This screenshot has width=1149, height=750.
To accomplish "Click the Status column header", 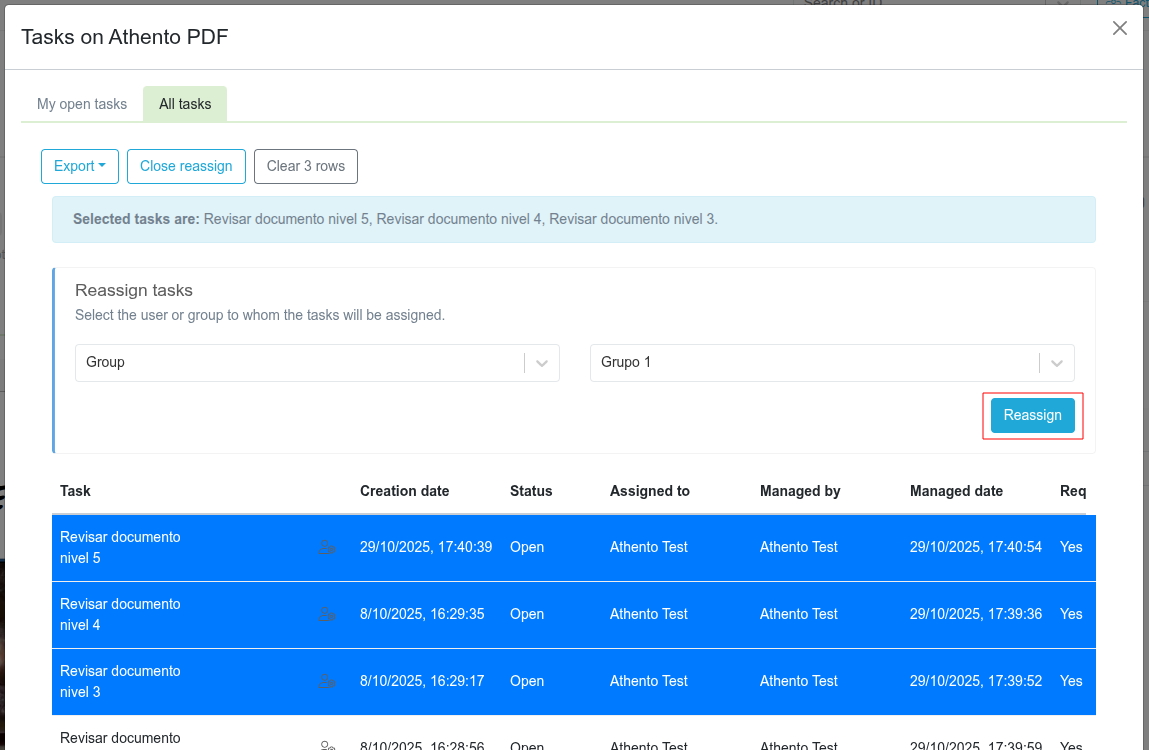I will click(531, 491).
